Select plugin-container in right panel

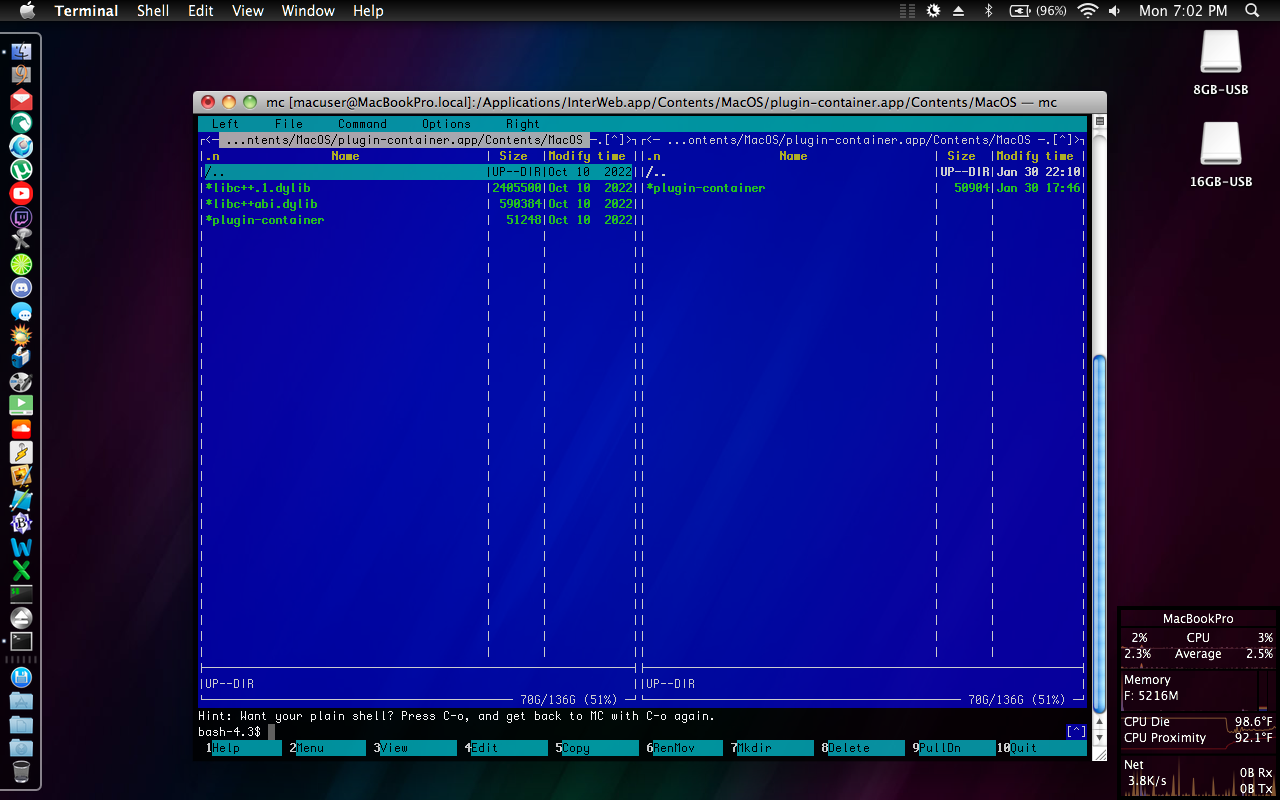(864, 188)
